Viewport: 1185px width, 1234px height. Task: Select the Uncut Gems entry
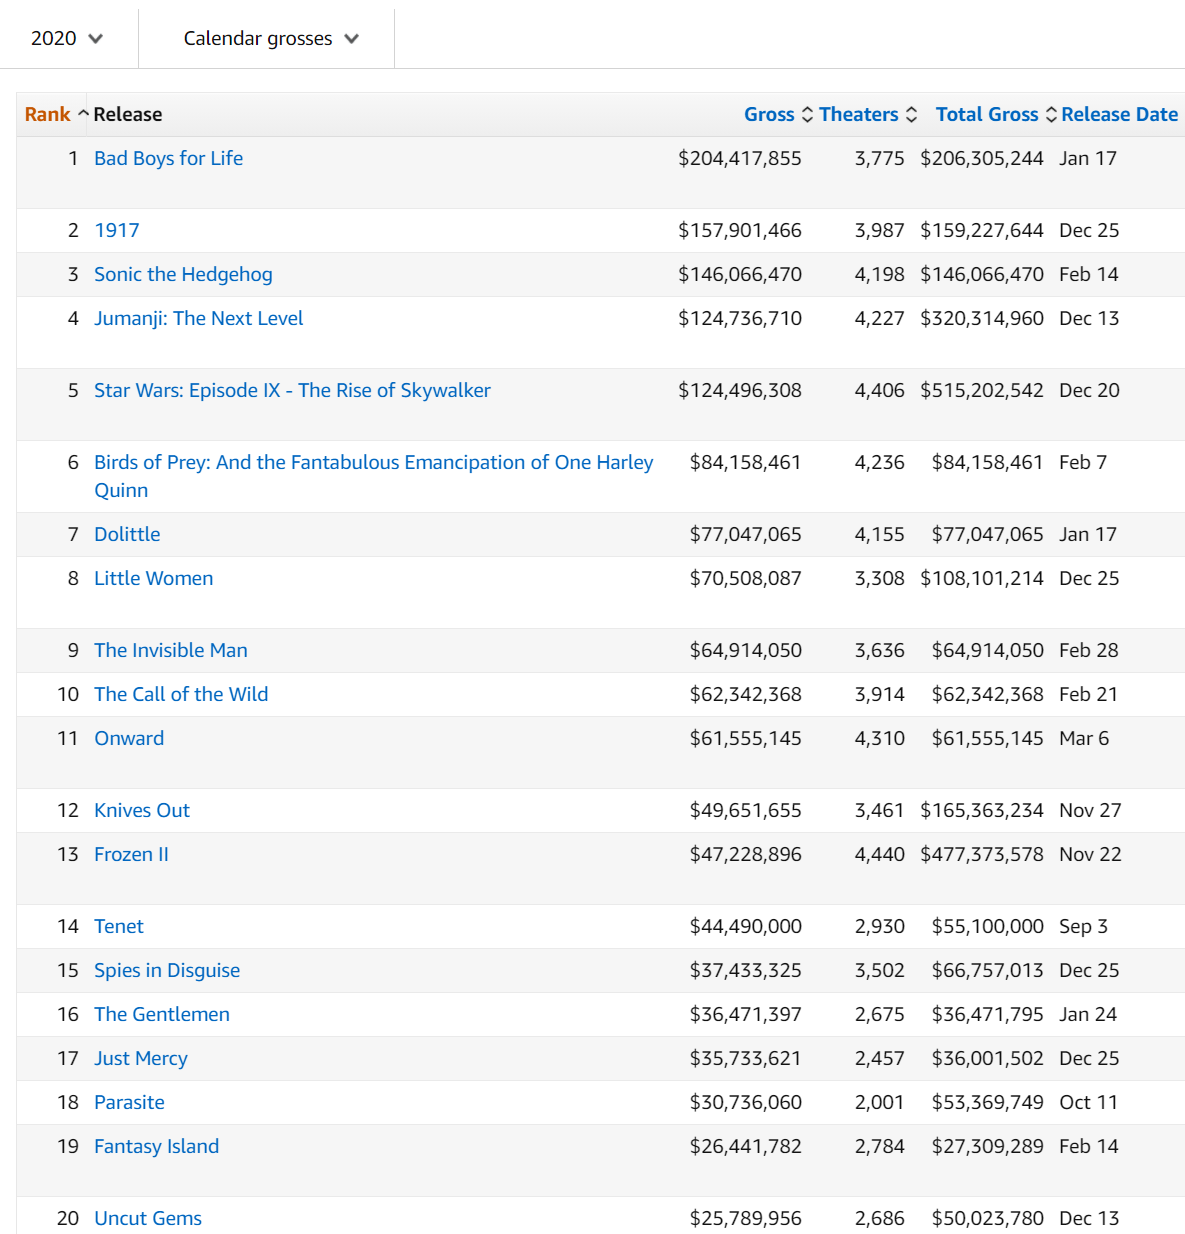pyautogui.click(x=147, y=1218)
